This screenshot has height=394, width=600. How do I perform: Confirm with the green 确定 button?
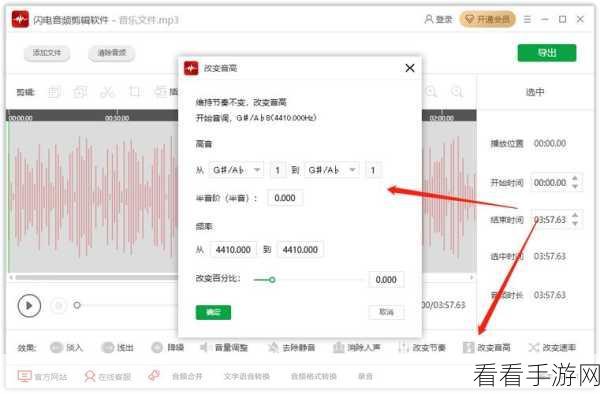tap(213, 313)
